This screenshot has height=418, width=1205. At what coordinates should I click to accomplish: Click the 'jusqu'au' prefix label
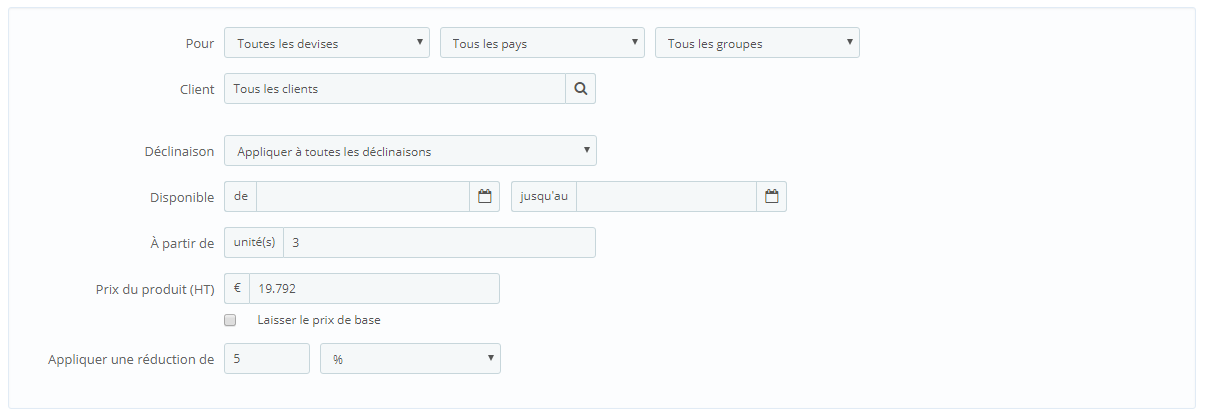click(x=544, y=197)
